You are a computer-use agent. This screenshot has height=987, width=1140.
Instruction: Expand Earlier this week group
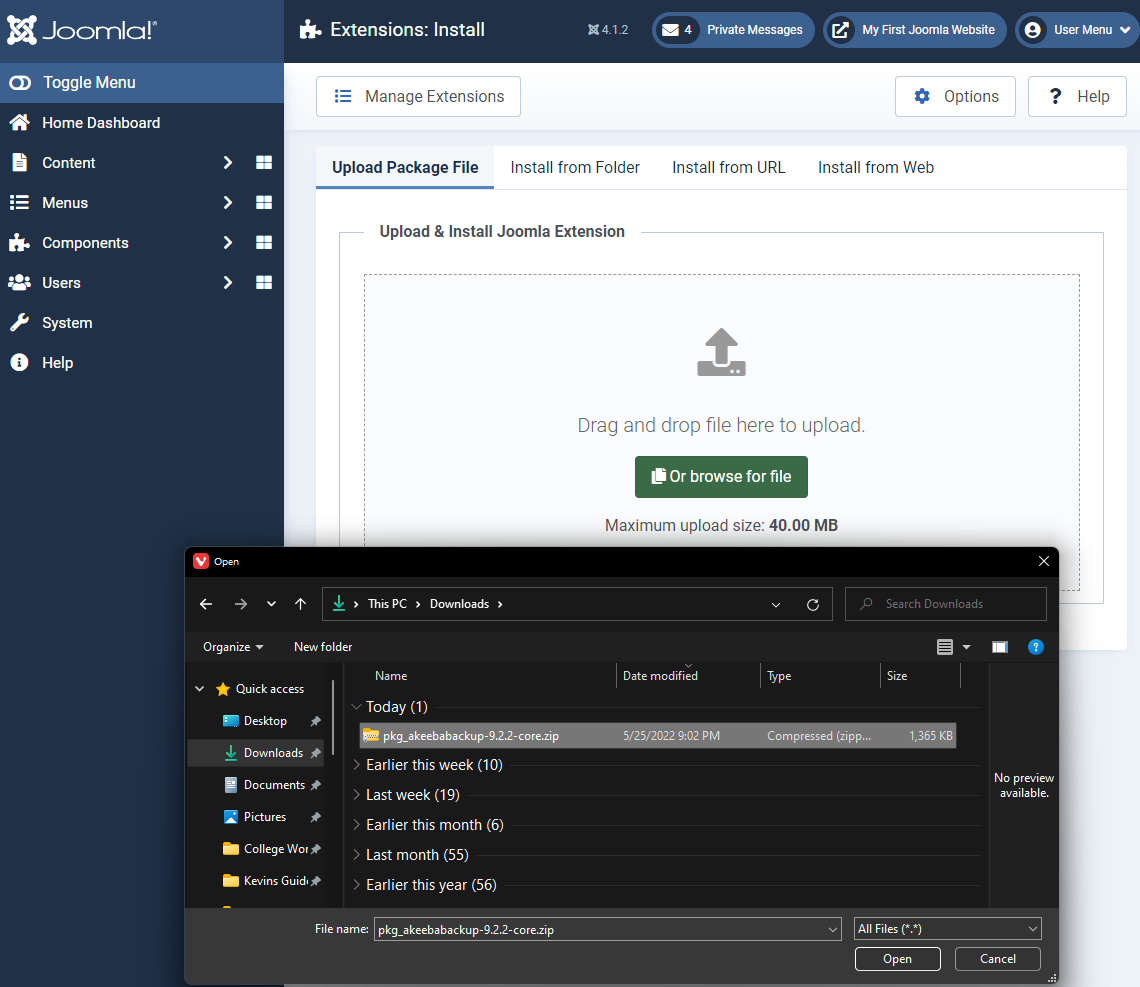[x=356, y=765]
